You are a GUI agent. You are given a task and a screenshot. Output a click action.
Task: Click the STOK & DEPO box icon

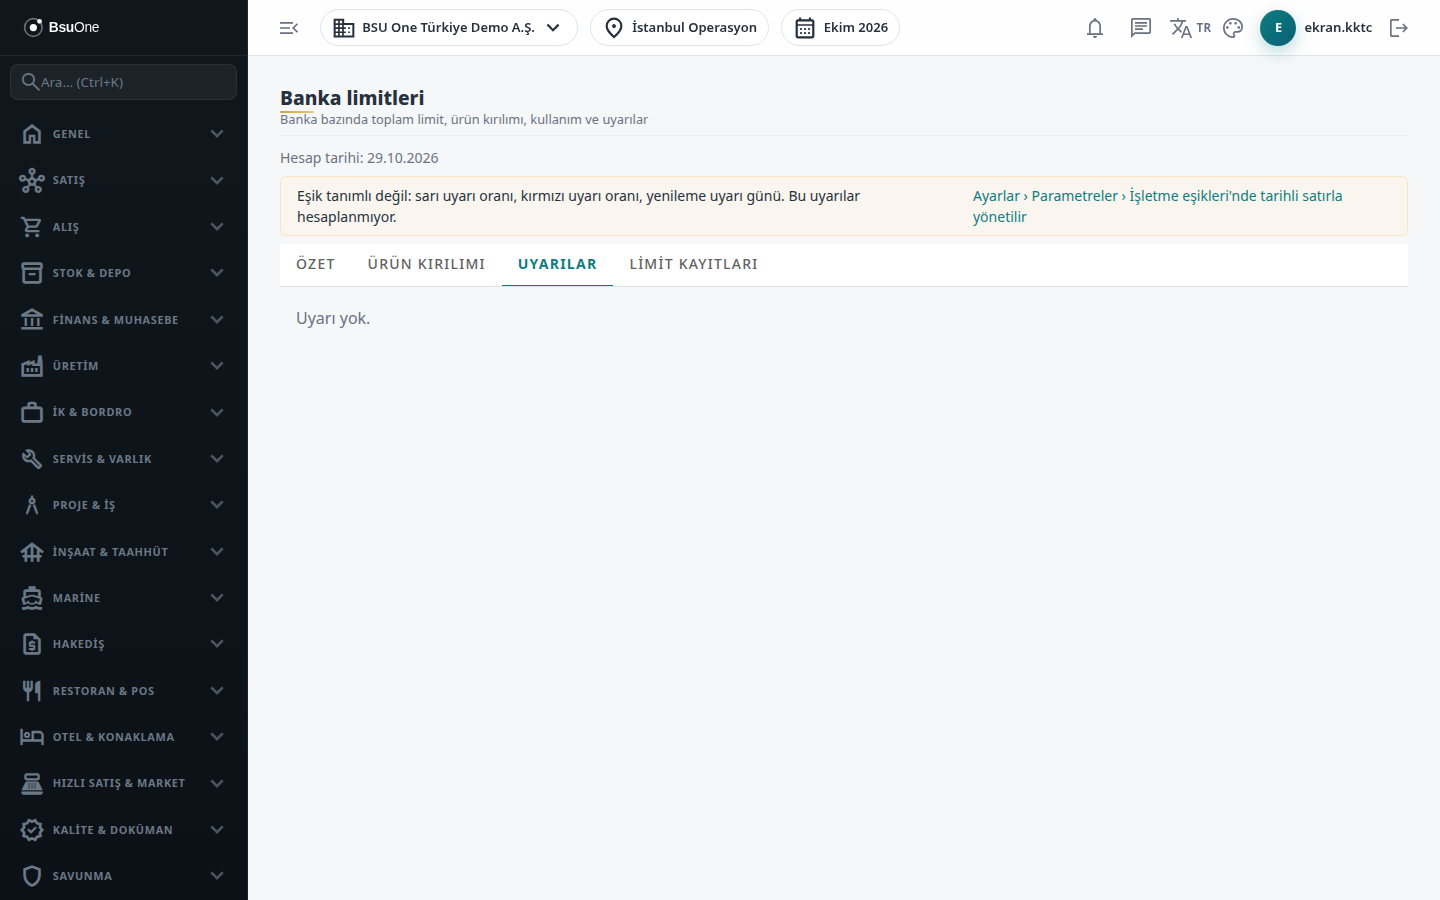pyautogui.click(x=32, y=273)
